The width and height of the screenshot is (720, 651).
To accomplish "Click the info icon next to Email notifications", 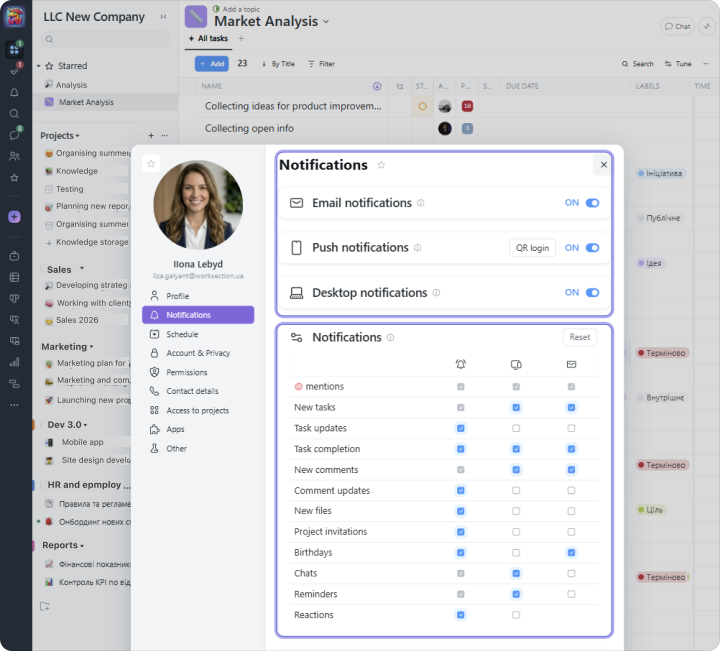I will click(421, 203).
